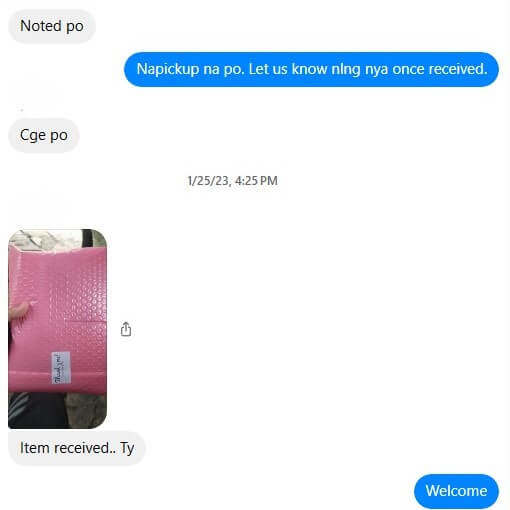This screenshot has width=510, height=510.
Task: Select the "Napickup na po" blue message
Action: tap(311, 69)
